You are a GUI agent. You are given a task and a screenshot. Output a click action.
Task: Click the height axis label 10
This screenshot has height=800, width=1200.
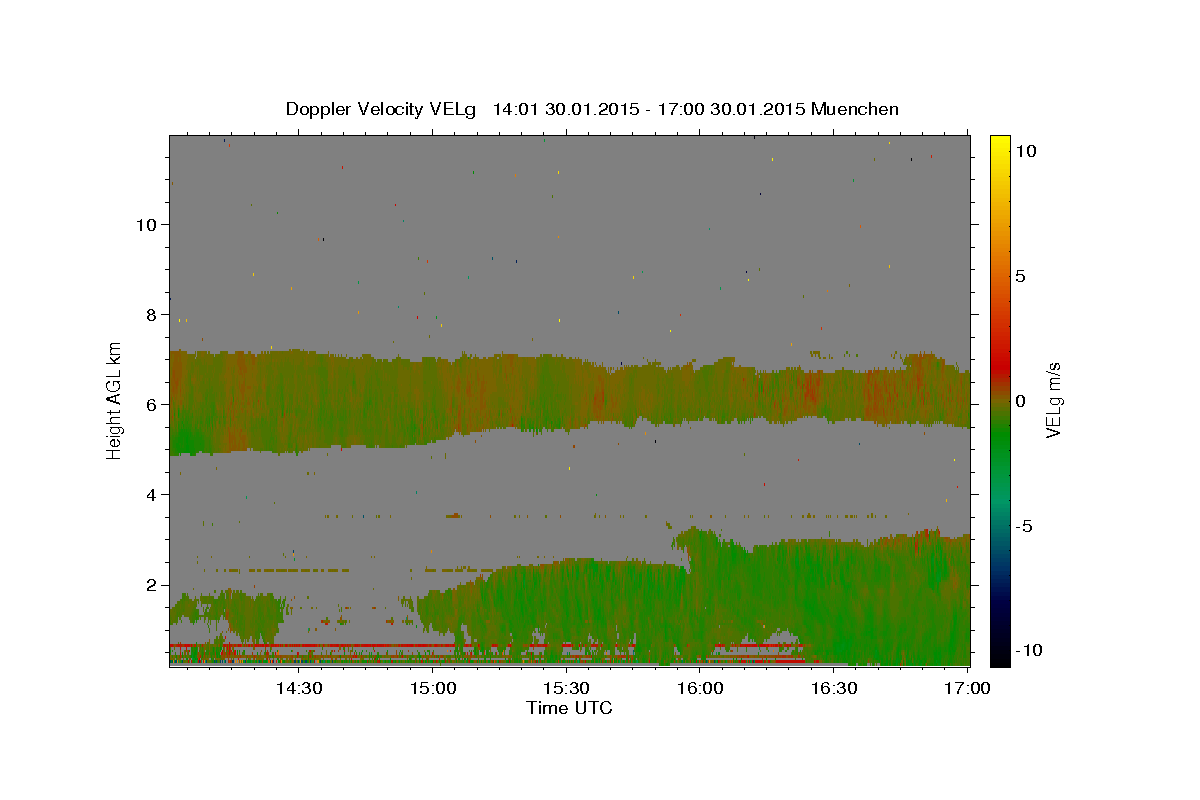(145, 225)
